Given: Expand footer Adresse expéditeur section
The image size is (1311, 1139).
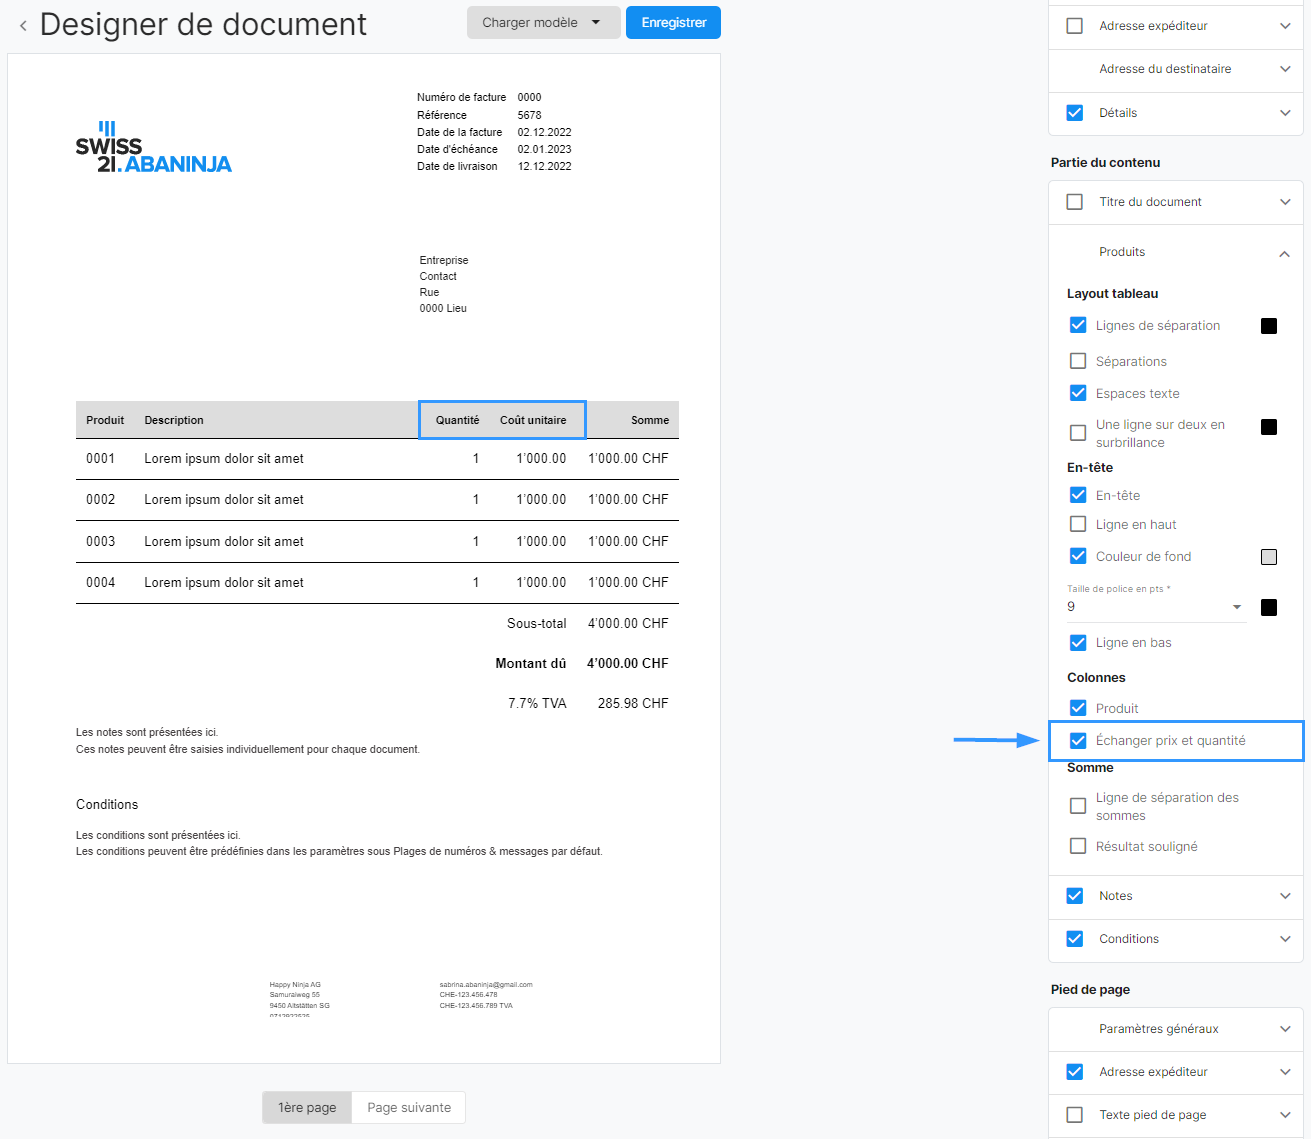Looking at the screenshot, I should 1285,1072.
